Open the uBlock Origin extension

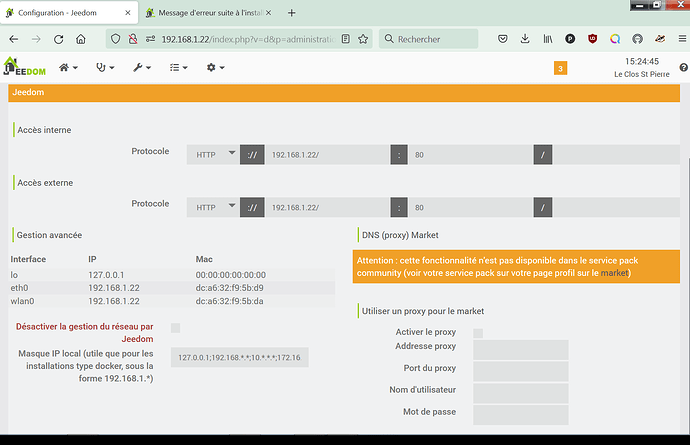592,39
